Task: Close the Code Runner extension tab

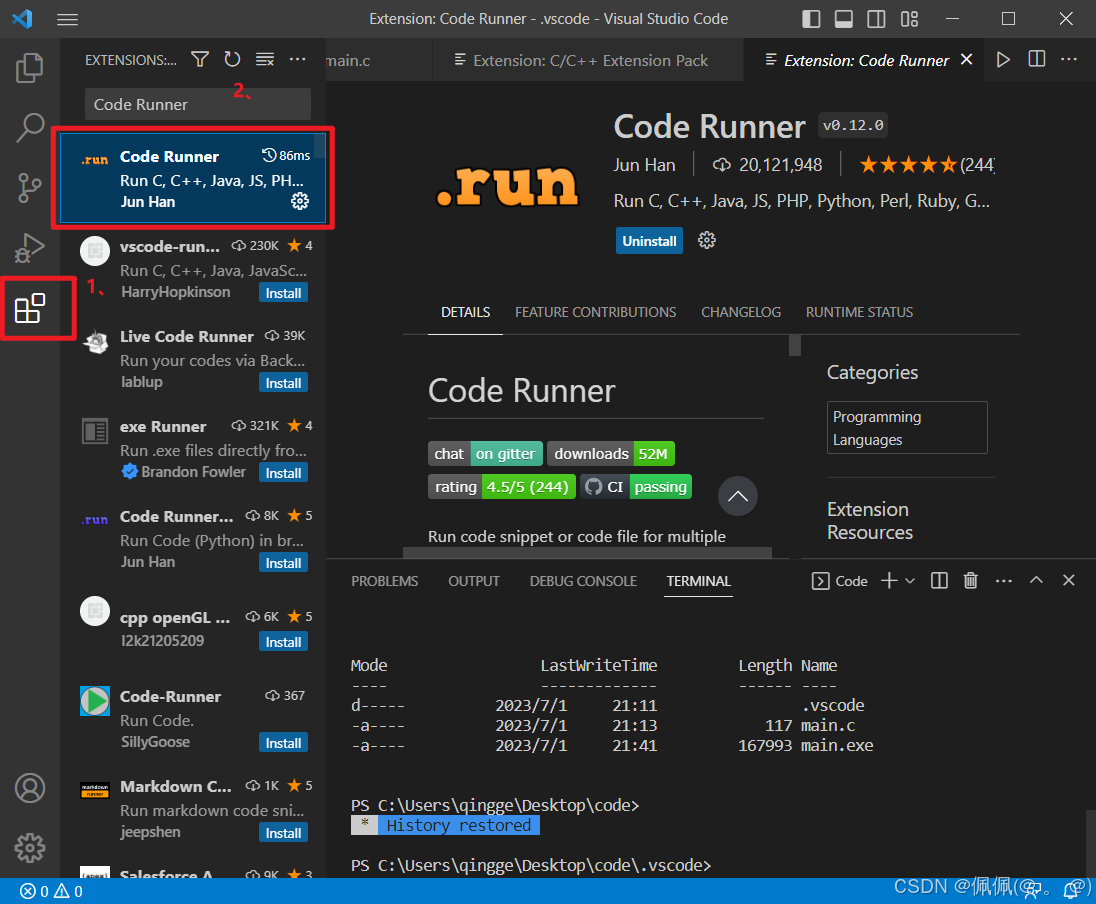Action: tap(966, 59)
